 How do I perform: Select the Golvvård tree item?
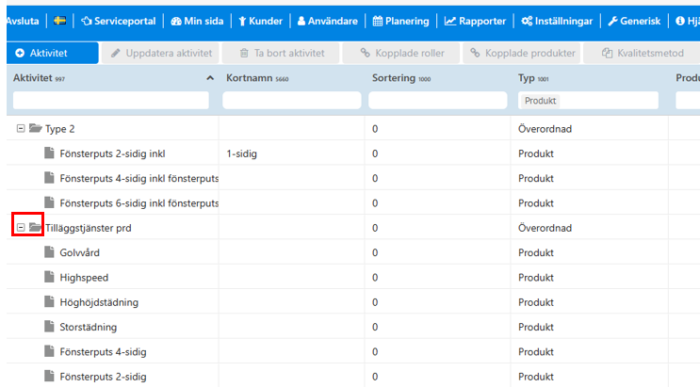click(79, 253)
